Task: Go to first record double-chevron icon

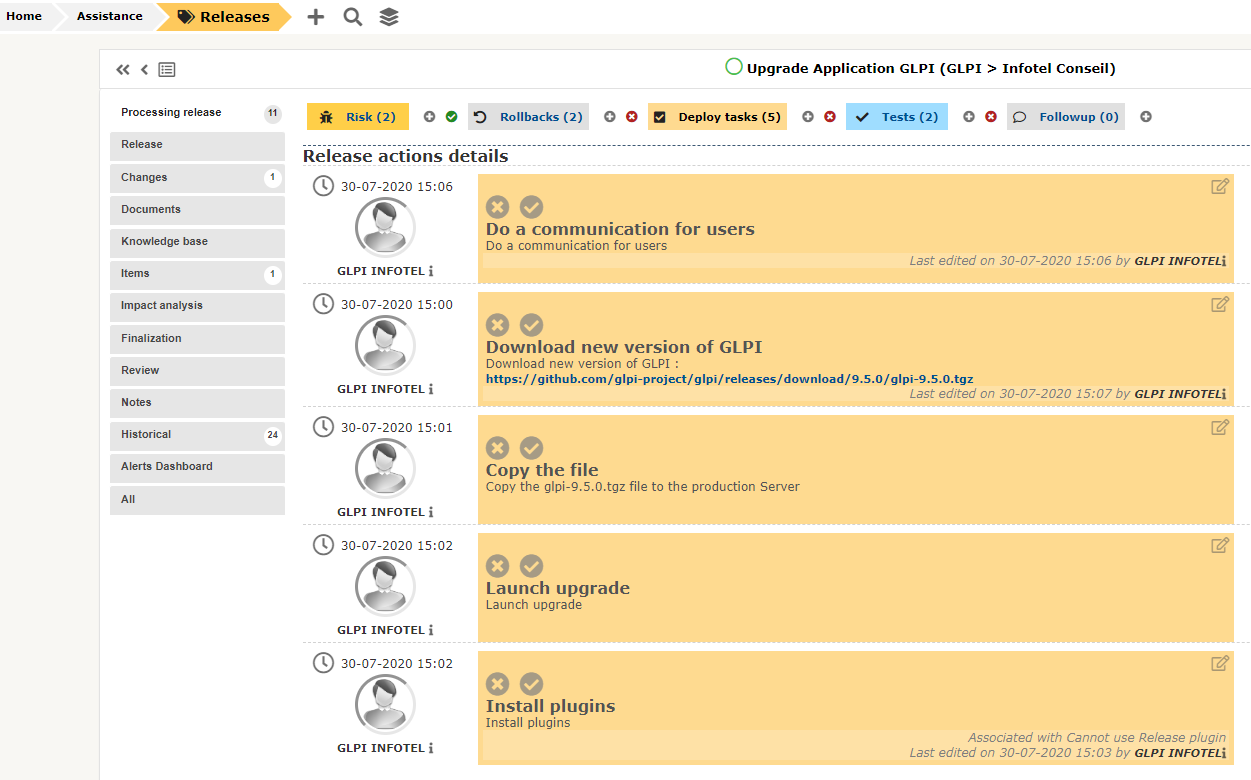Action: pos(123,69)
